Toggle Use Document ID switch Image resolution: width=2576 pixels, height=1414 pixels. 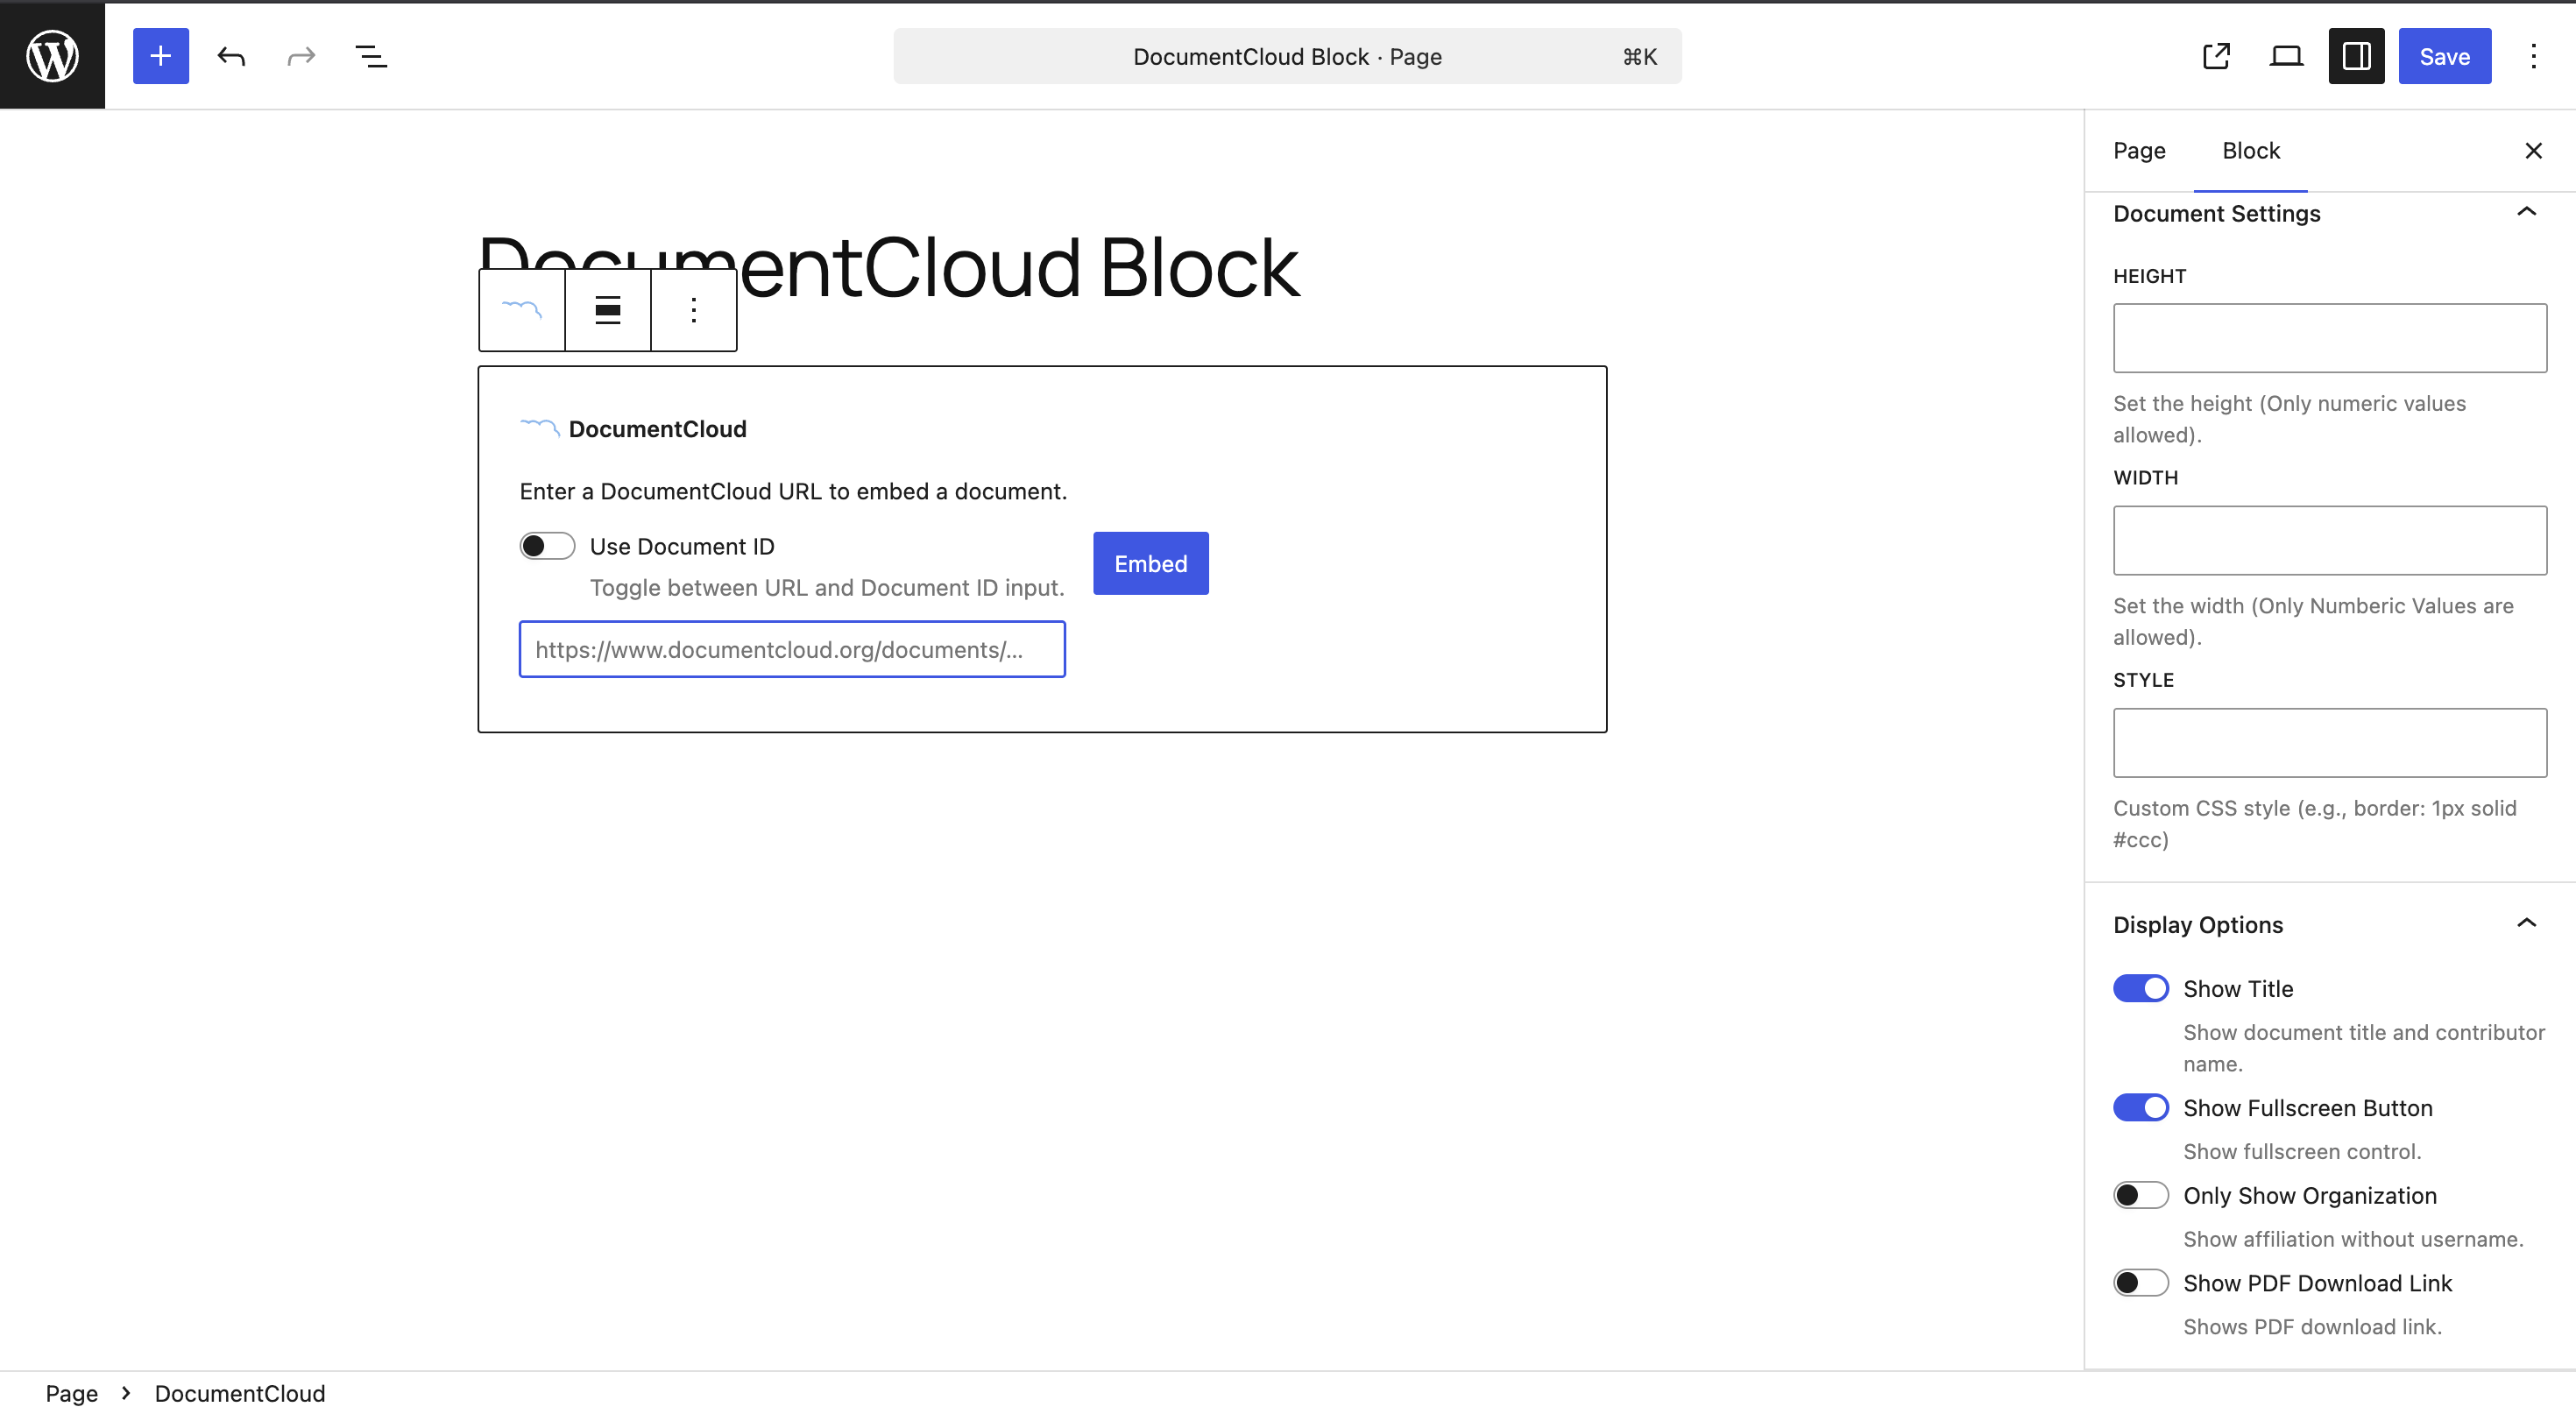[547, 546]
